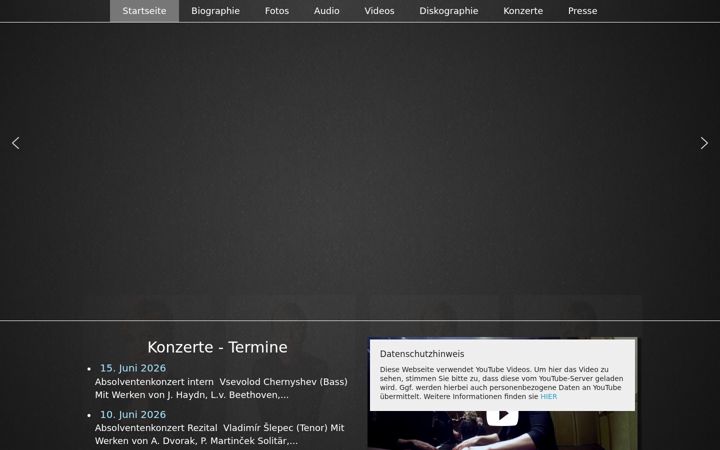Open the Audio section
720x450 pixels.
coord(326,11)
